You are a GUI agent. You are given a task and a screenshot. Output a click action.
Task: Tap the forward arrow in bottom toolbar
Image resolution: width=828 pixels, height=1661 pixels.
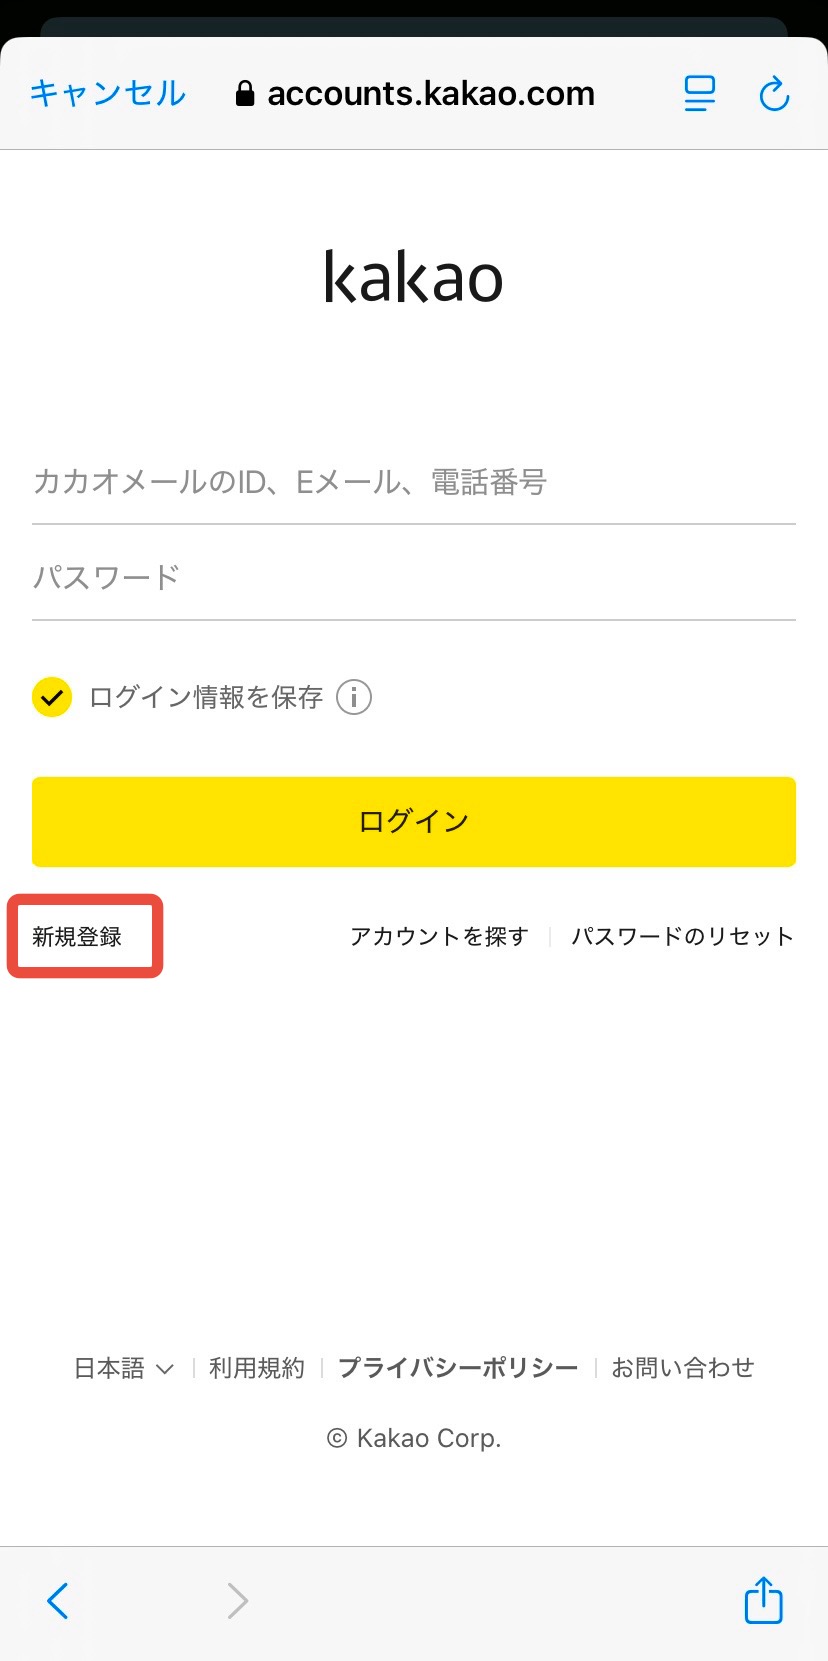(x=237, y=1600)
